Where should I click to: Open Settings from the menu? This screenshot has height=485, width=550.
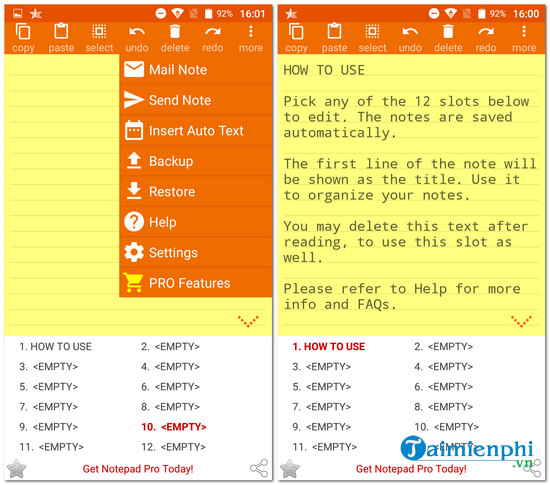[x=196, y=252]
